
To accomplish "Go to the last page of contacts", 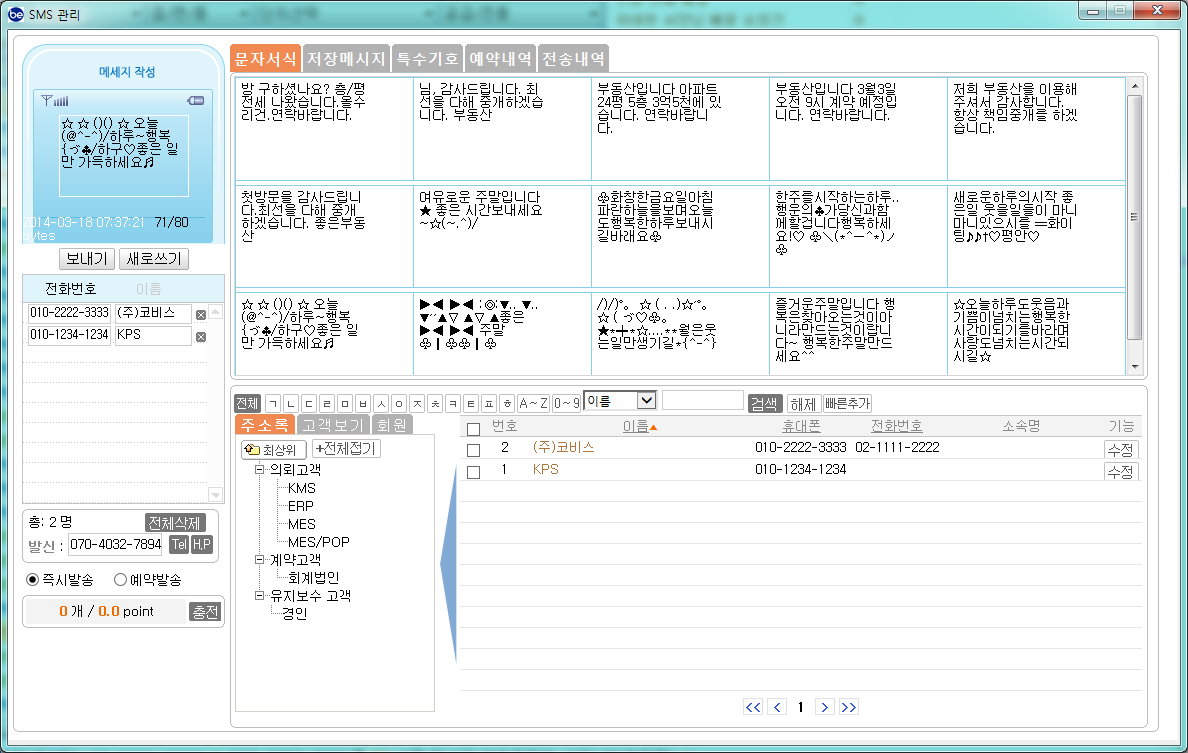I will coord(849,708).
